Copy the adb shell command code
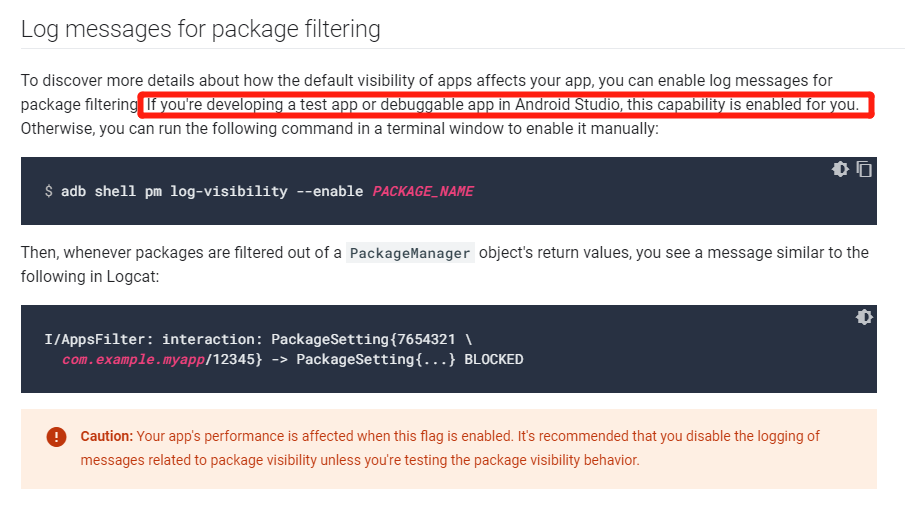 tap(864, 169)
